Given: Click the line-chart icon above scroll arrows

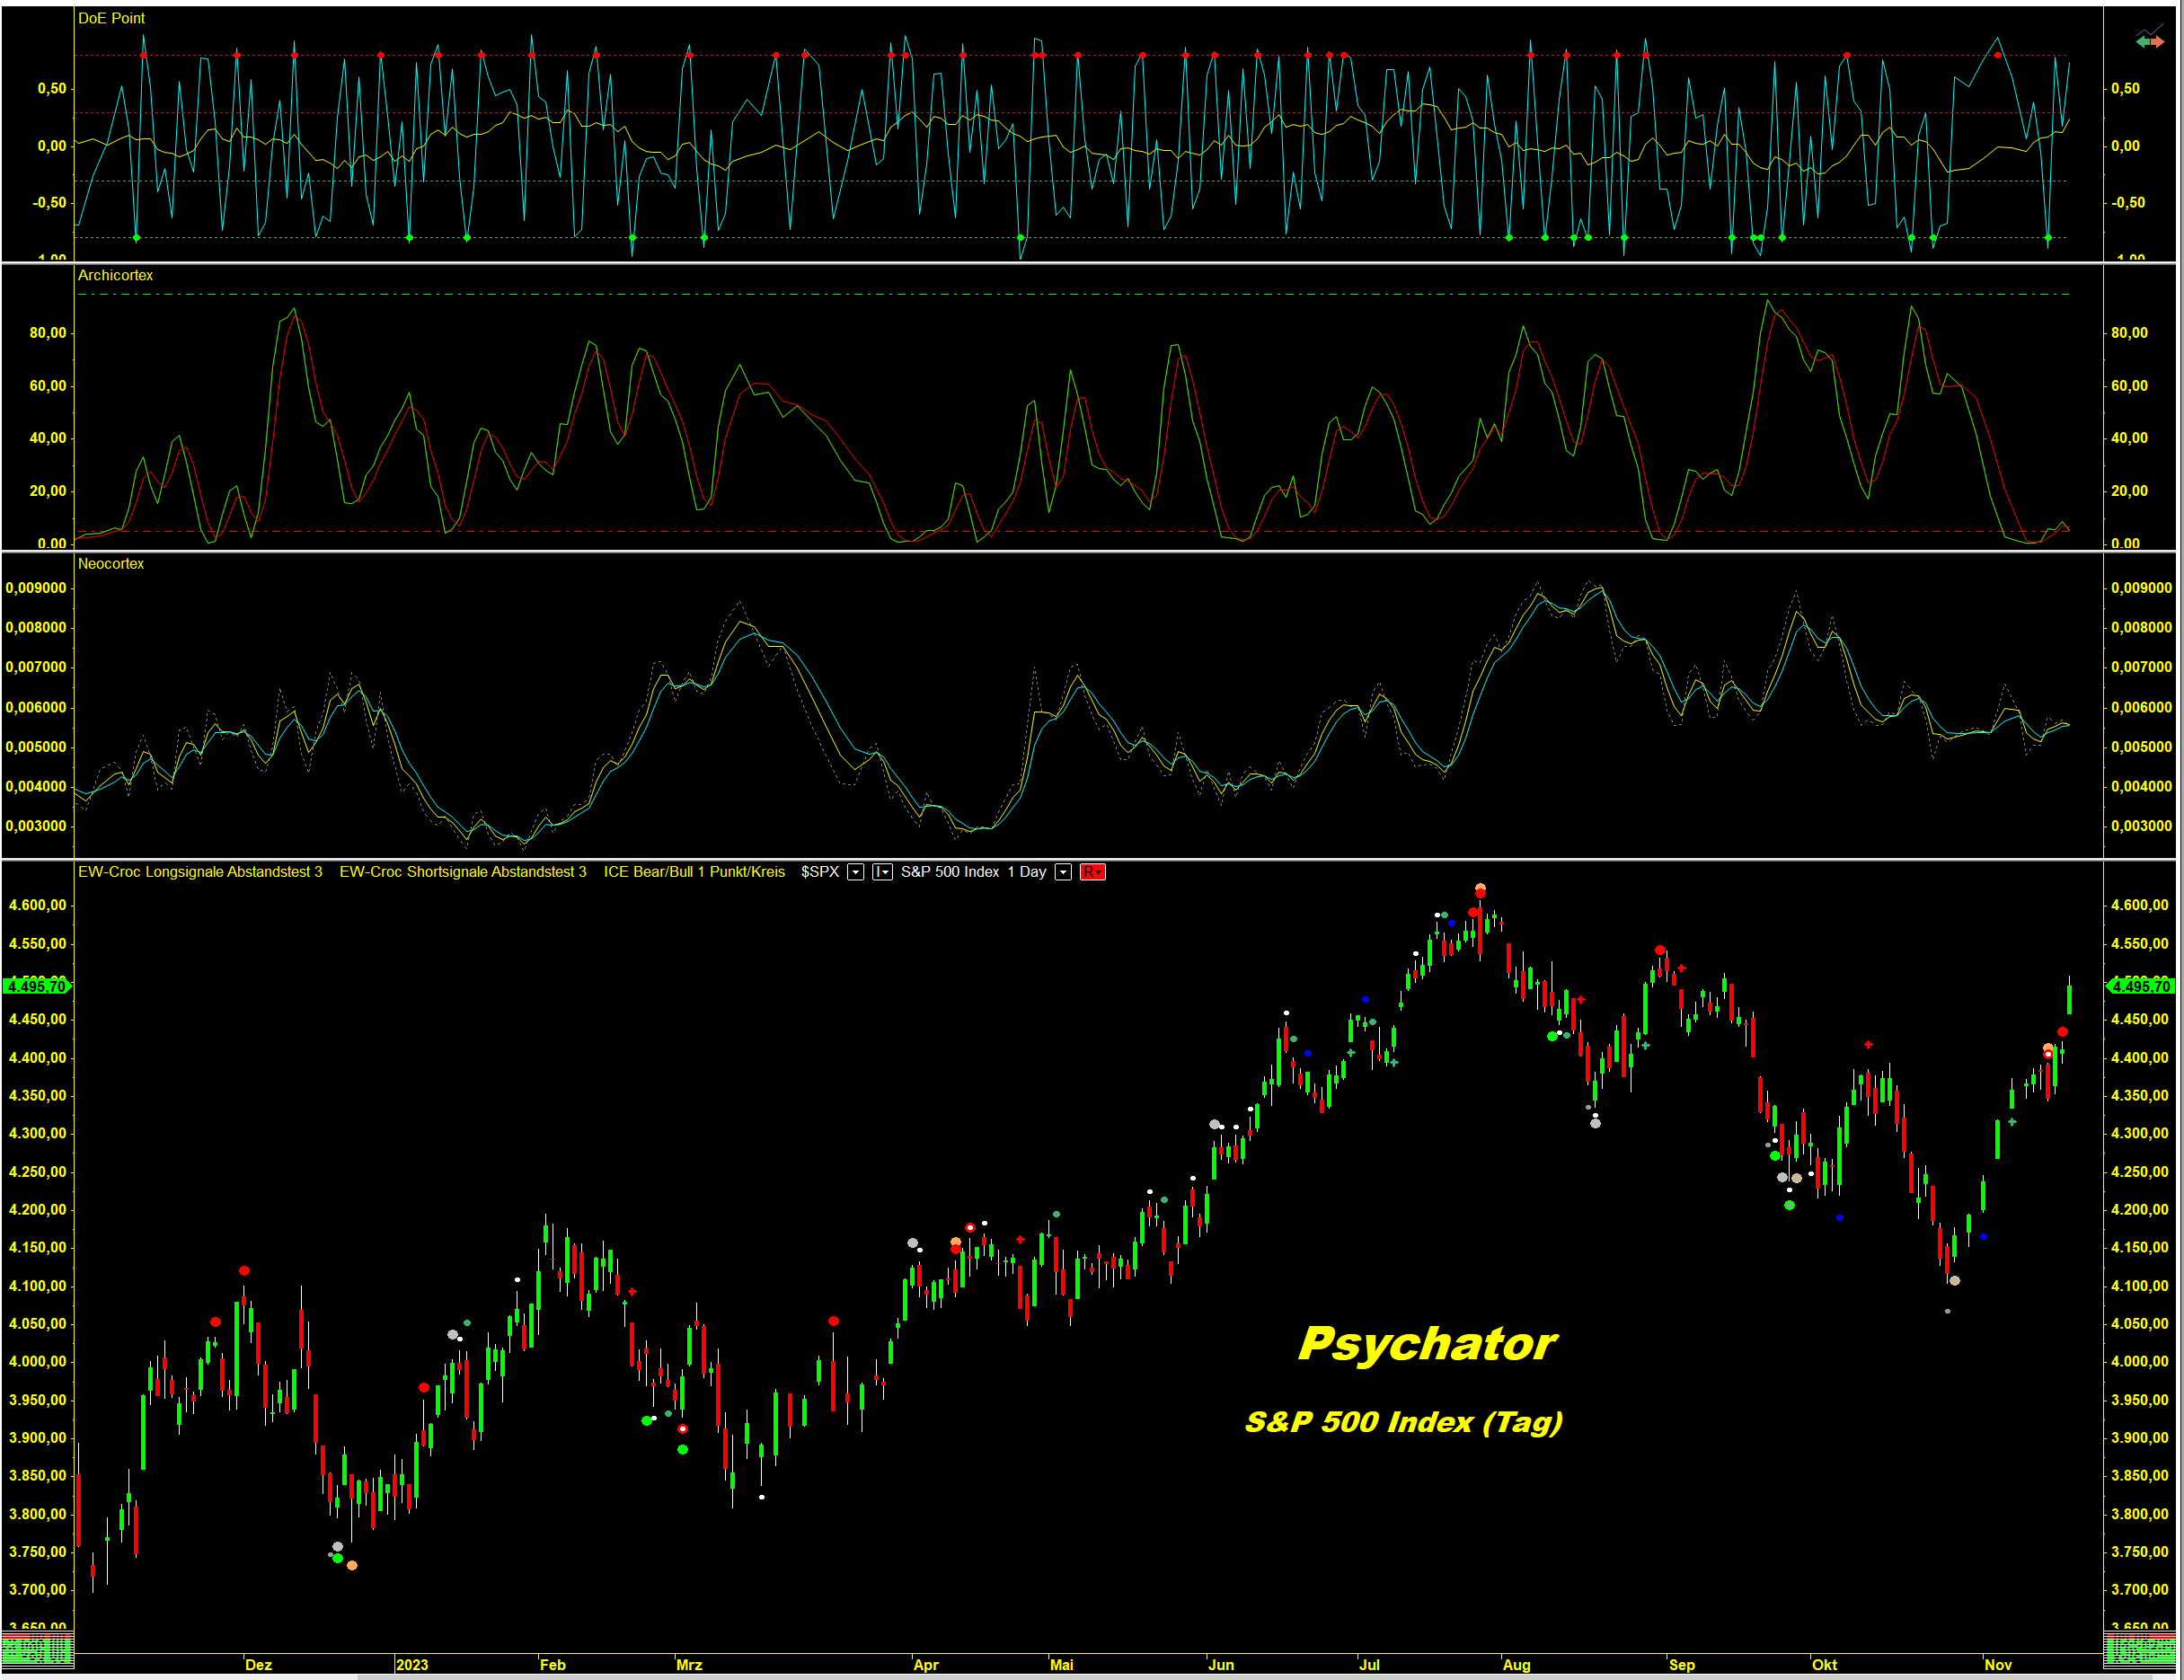Looking at the screenshot, I should [2151, 30].
